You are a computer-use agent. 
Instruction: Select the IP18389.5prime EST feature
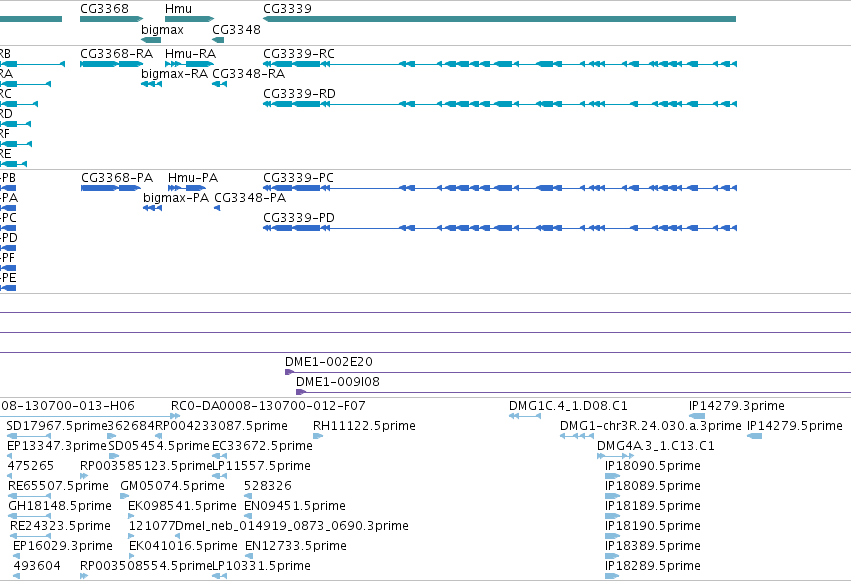[x=612, y=557]
